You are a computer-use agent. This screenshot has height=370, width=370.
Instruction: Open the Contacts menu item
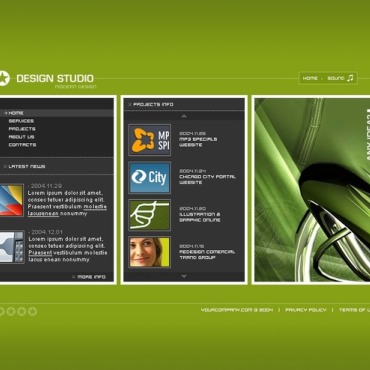pos(22,145)
